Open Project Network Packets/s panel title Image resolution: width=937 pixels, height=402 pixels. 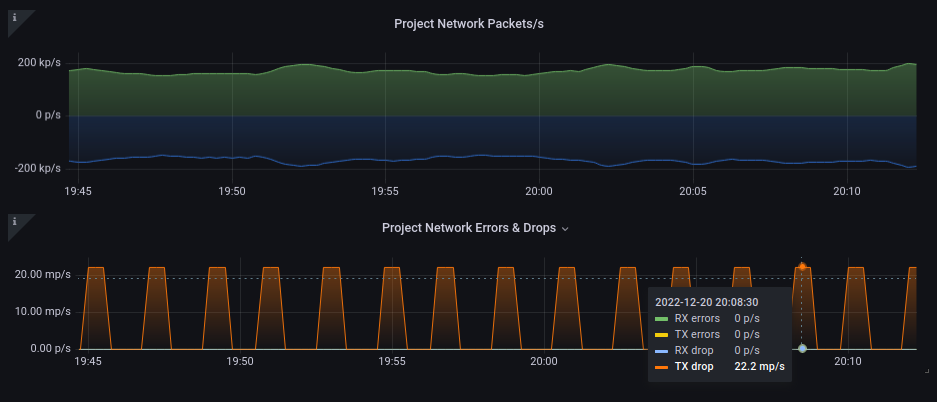[468, 24]
